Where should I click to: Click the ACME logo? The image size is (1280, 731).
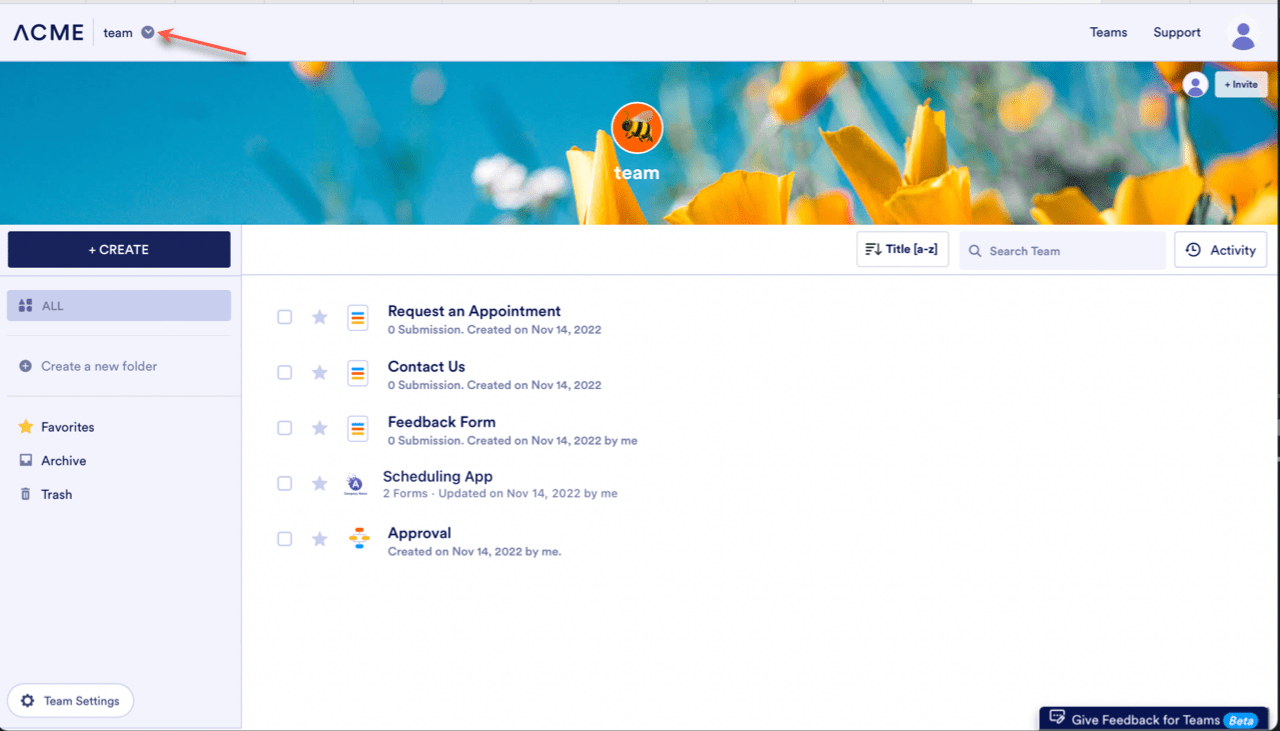point(48,32)
